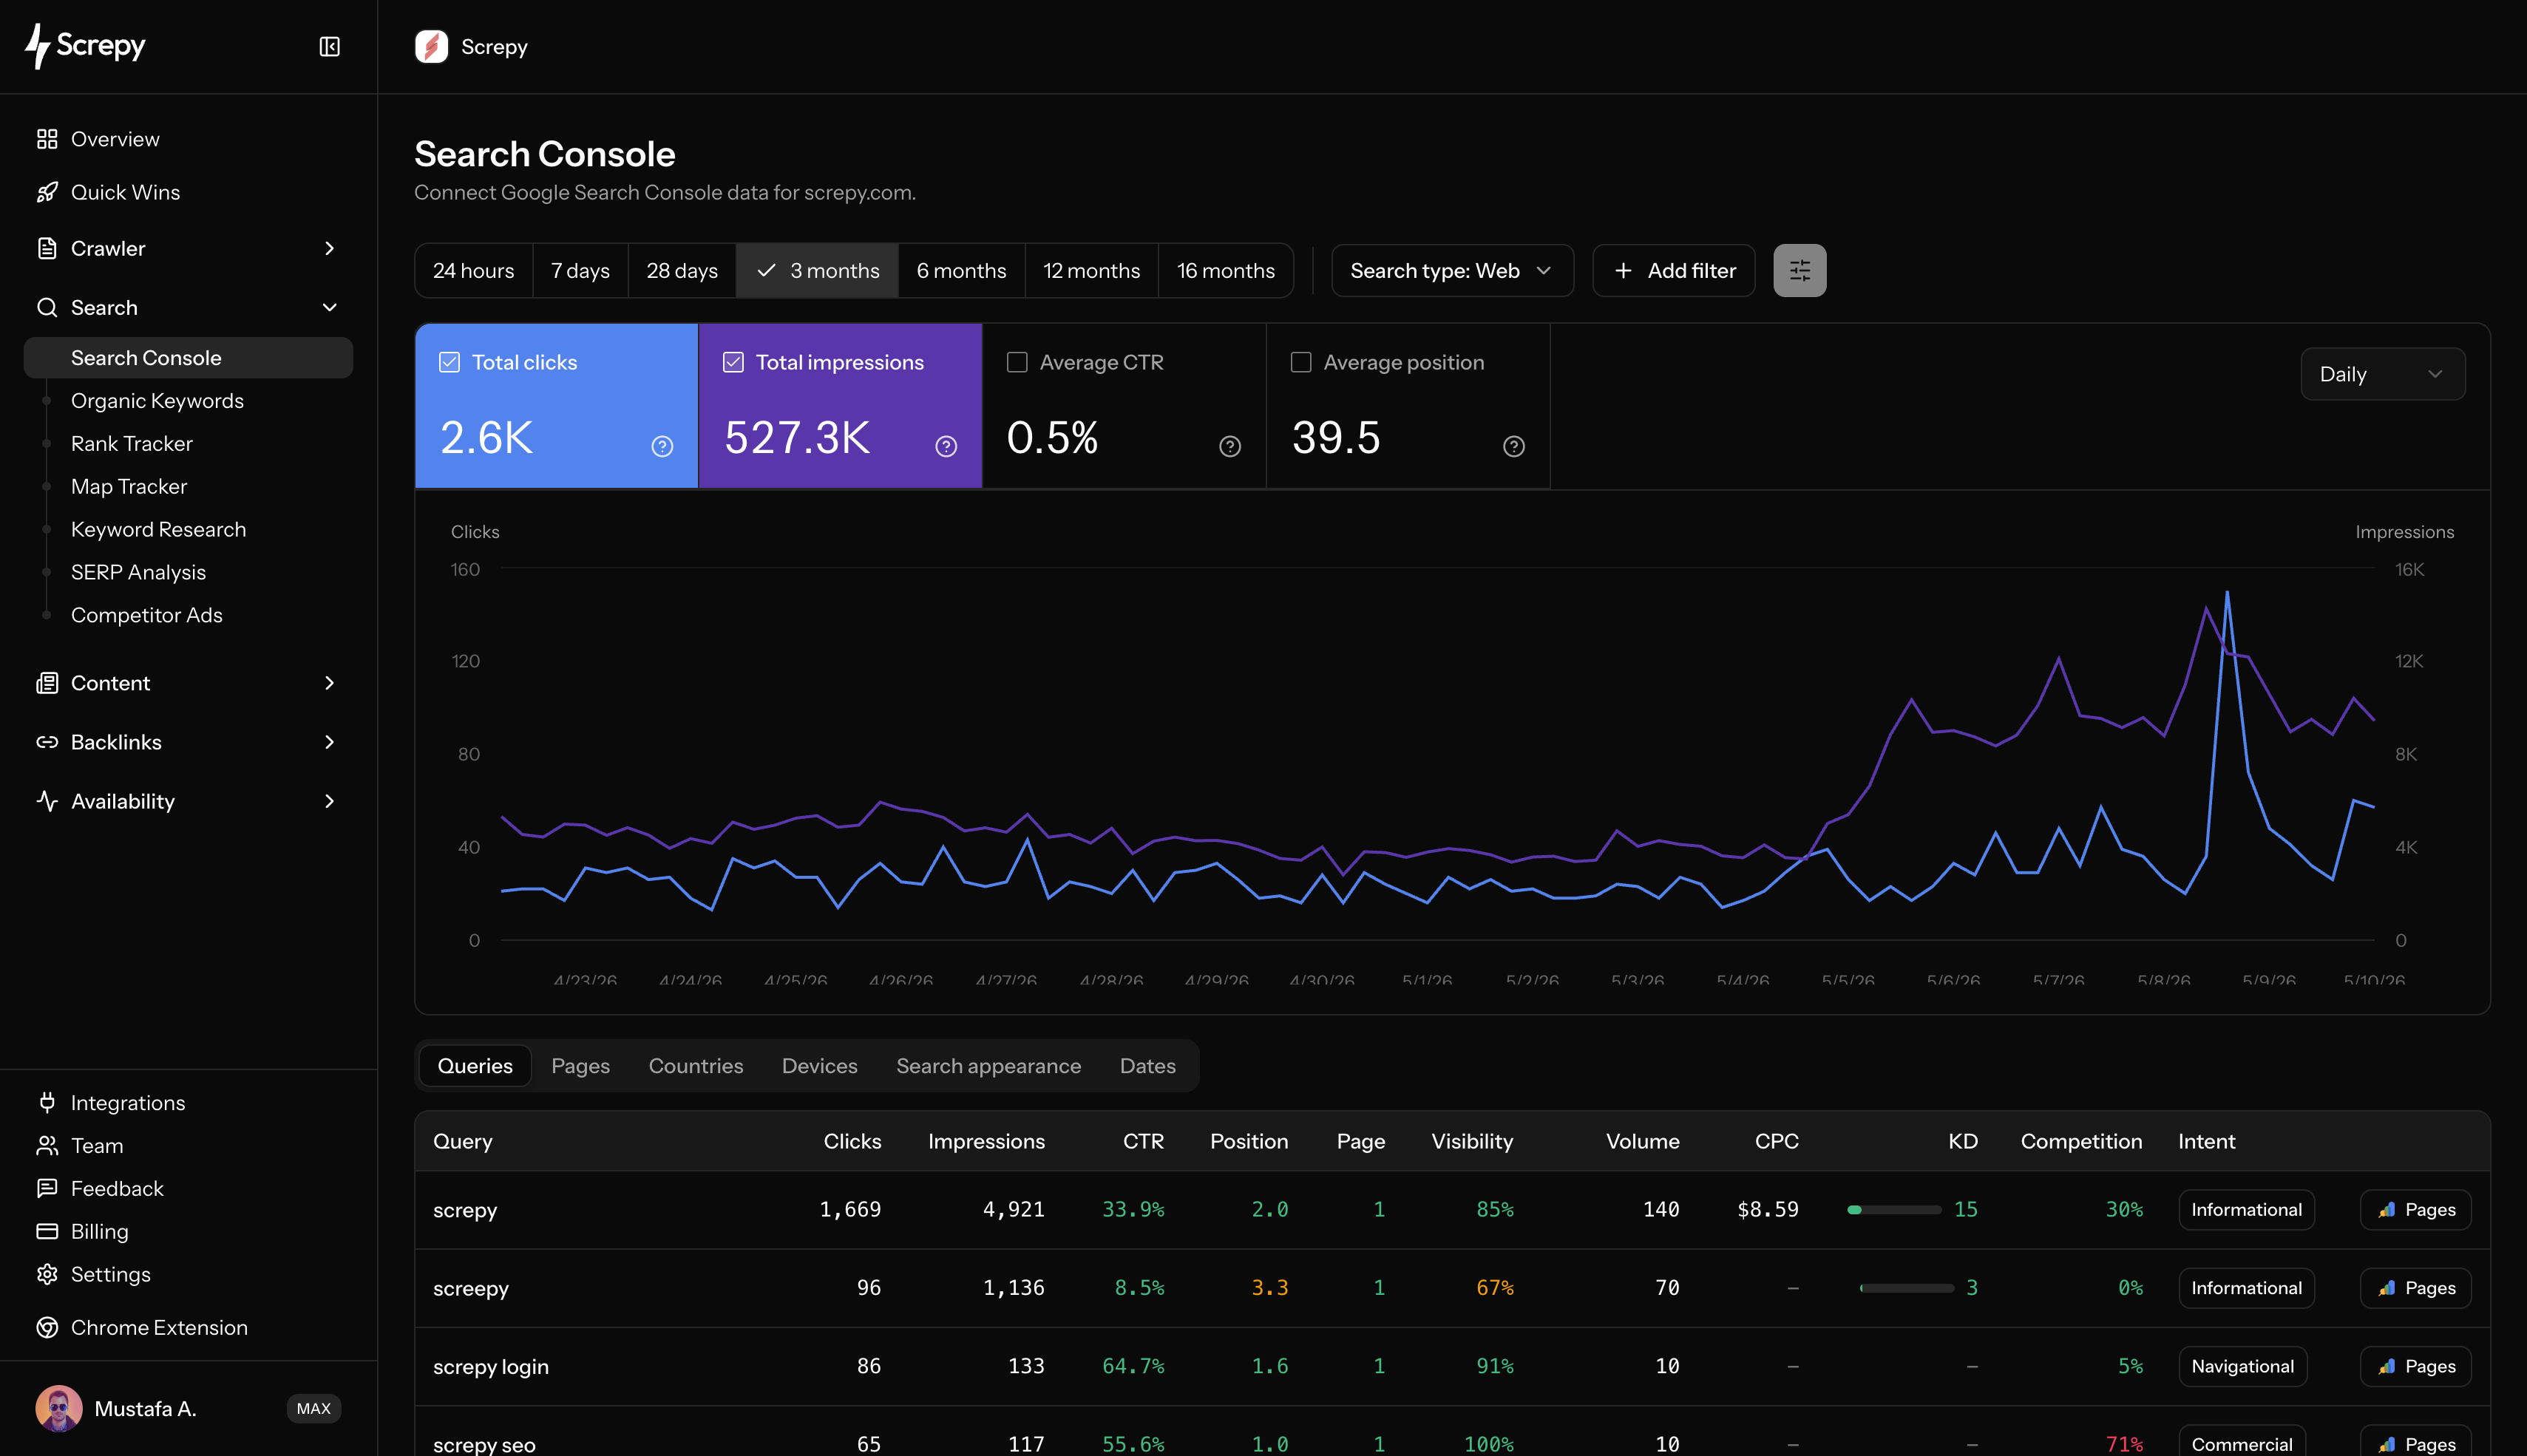Switch to the Countries tab

tap(696, 1066)
